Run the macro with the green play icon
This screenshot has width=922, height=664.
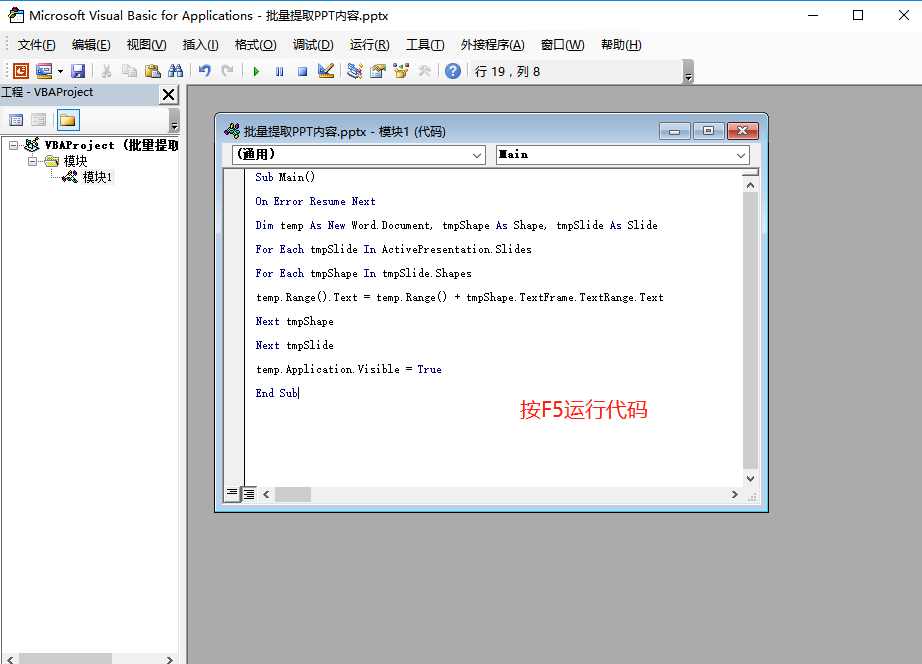tap(256, 72)
